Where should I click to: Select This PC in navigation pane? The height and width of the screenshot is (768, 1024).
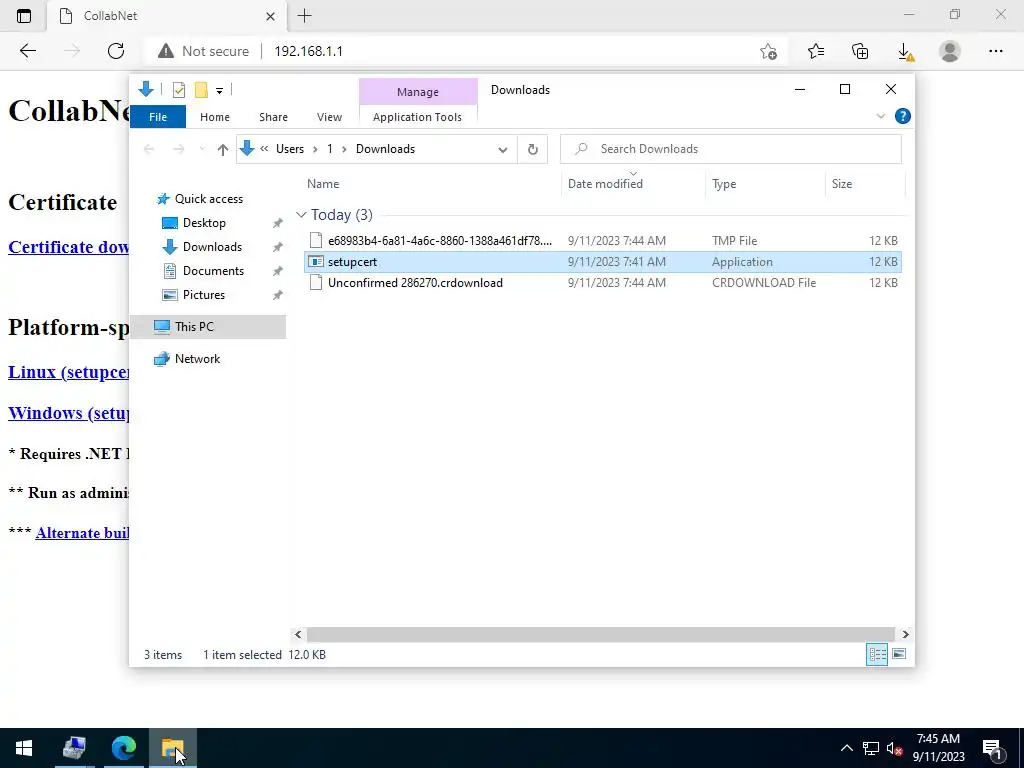(x=208, y=327)
